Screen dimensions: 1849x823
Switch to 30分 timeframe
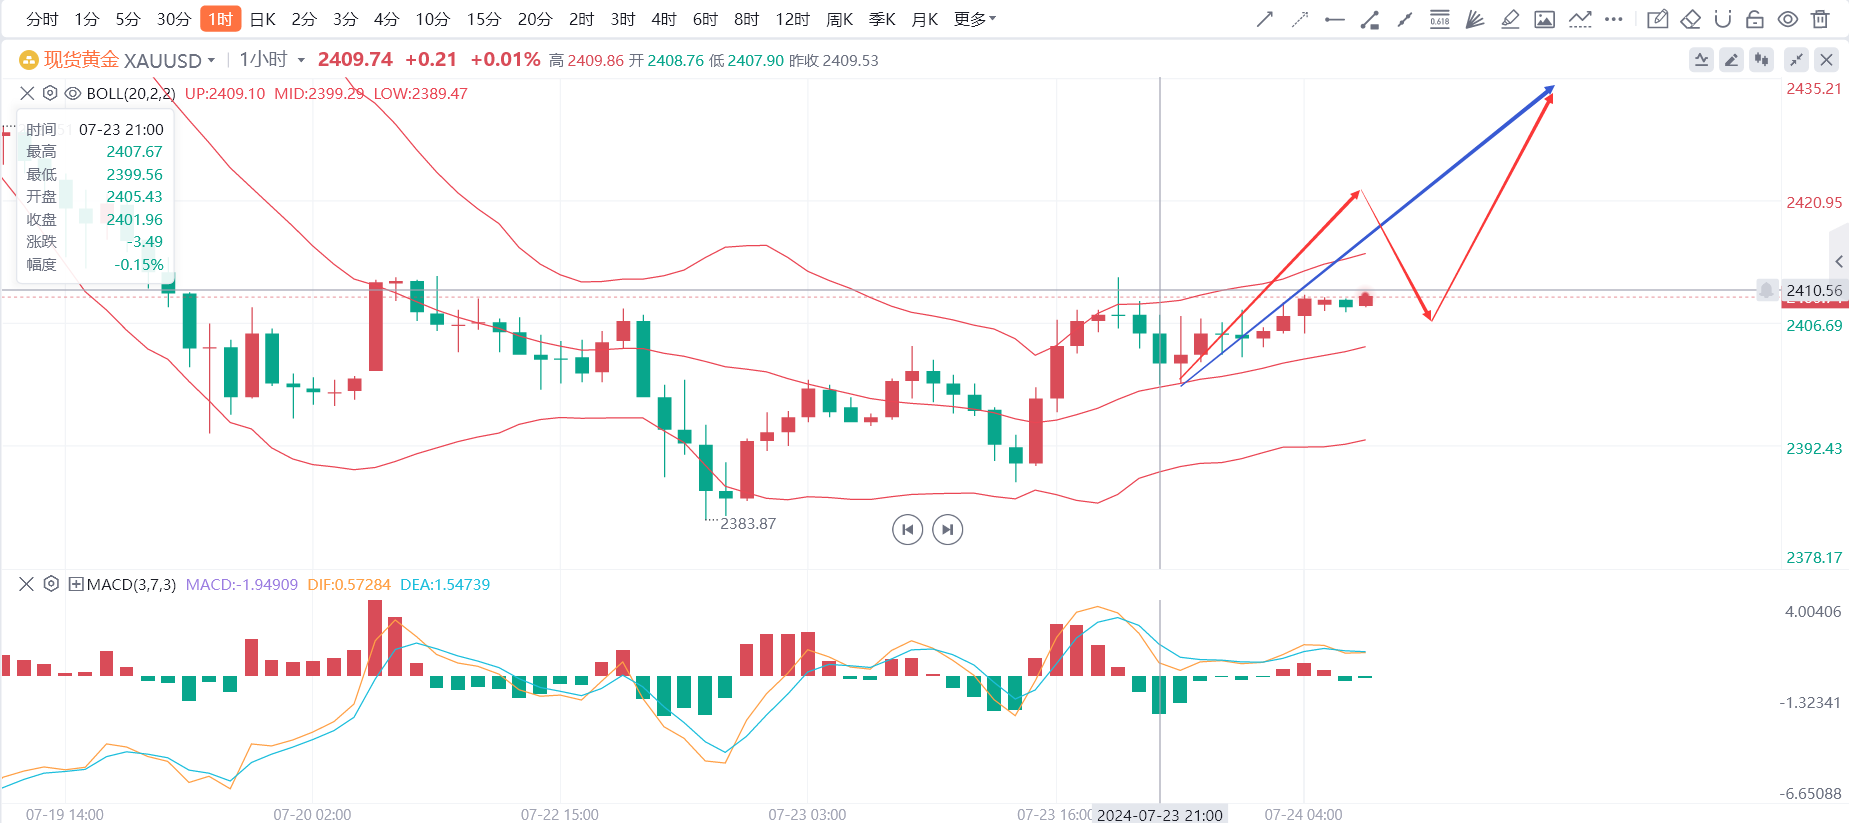click(174, 19)
